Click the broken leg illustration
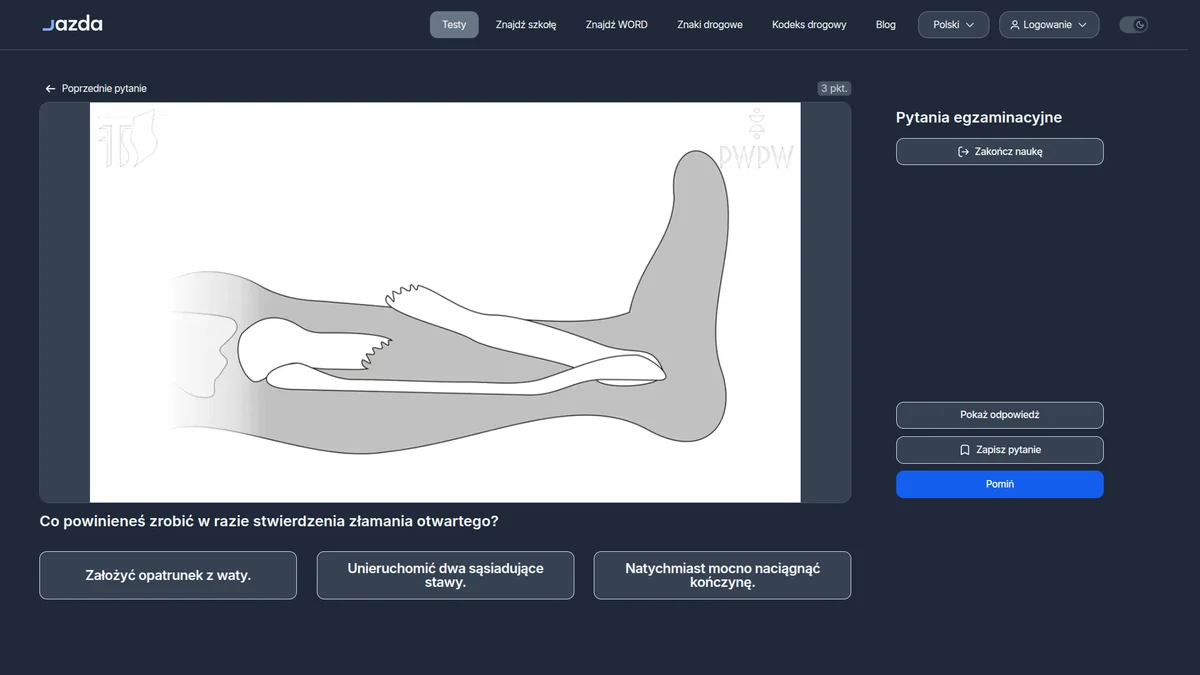Image resolution: width=1200 pixels, height=675 pixels. (445, 302)
